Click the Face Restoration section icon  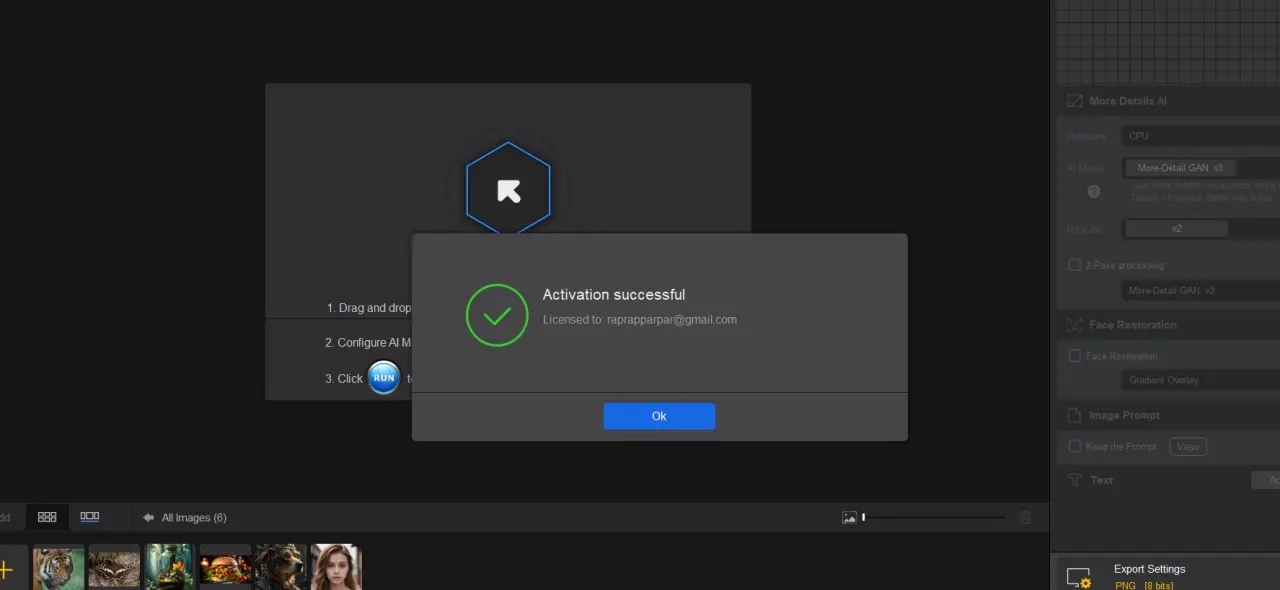pos(1075,325)
